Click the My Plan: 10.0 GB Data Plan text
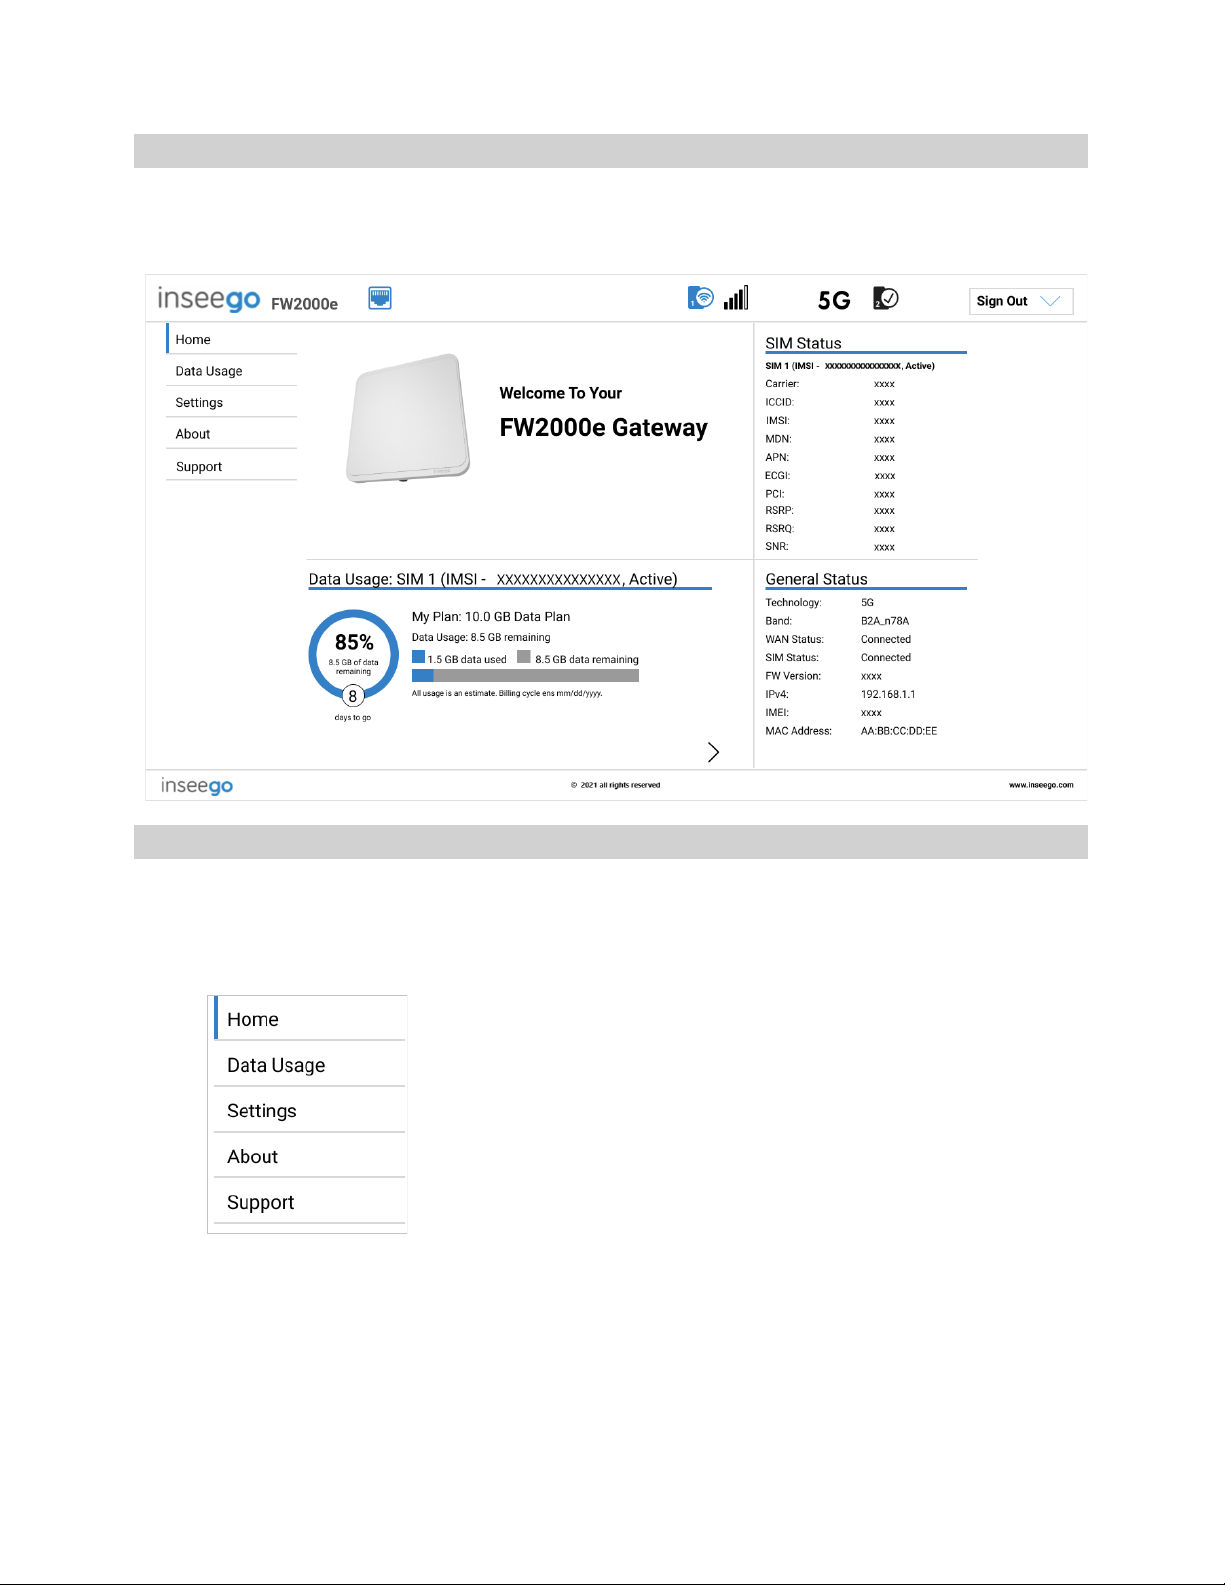Screen dimensions: 1225x1585 [x=491, y=617]
